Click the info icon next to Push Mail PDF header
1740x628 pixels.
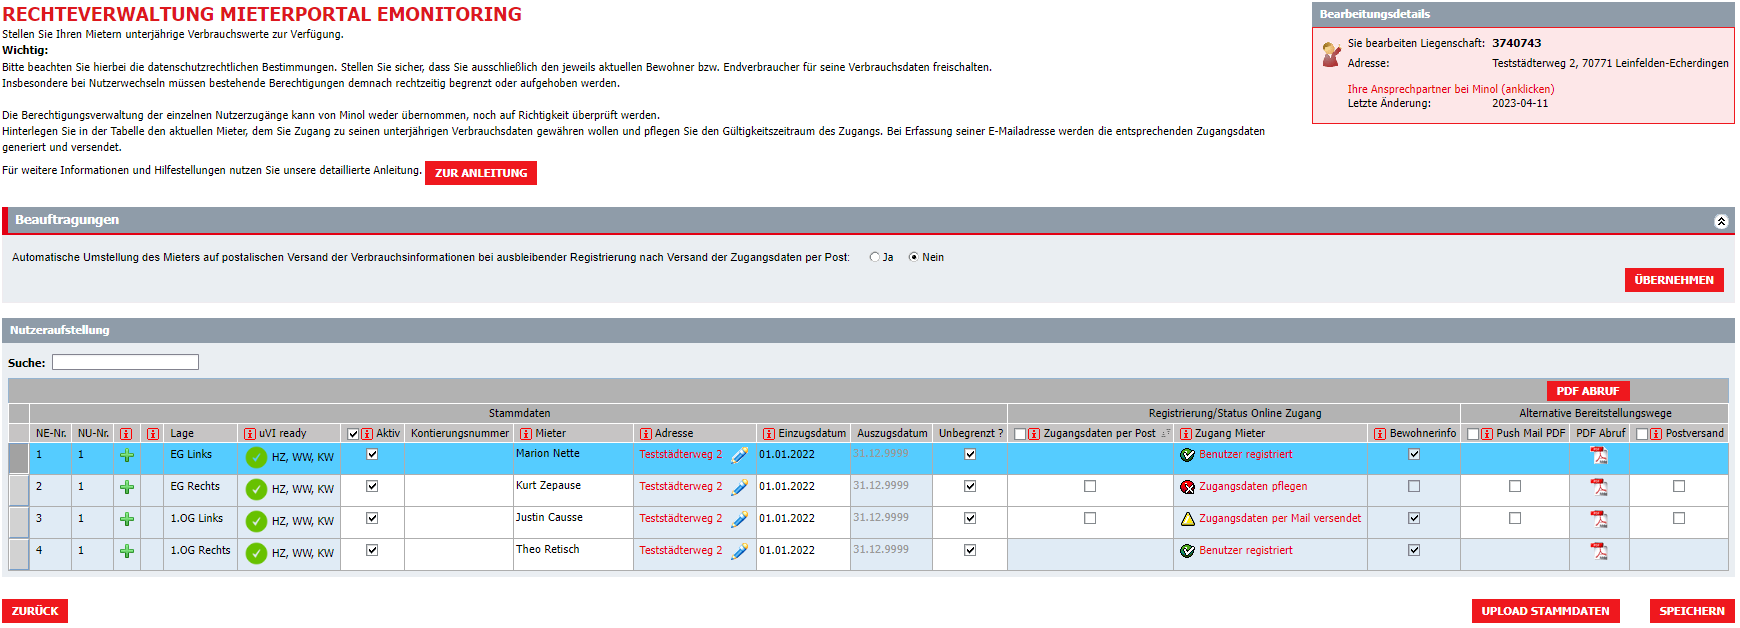point(1487,434)
